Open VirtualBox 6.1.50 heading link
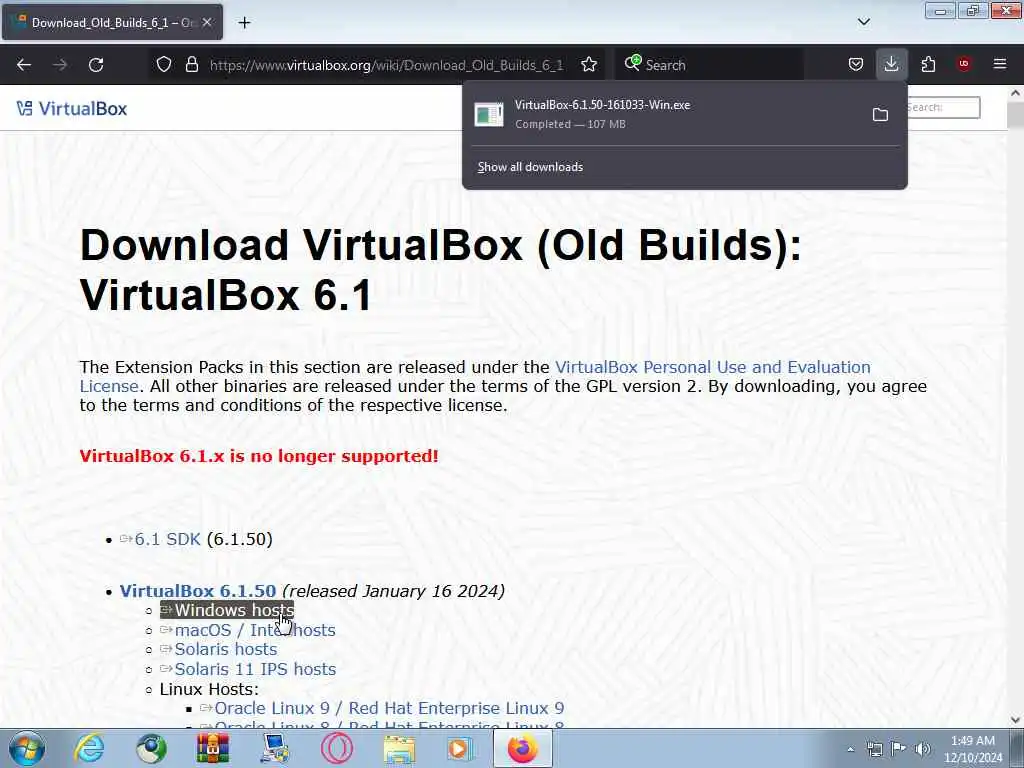 198,591
